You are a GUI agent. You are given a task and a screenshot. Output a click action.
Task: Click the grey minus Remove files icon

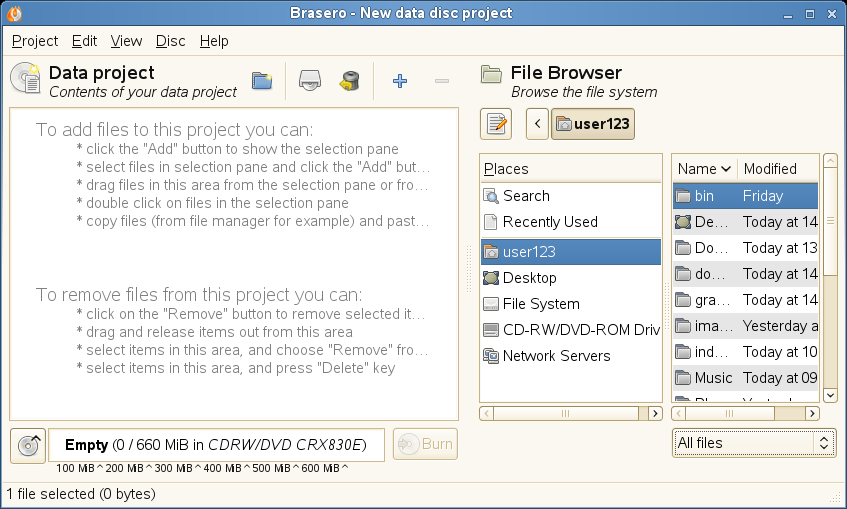point(442,81)
